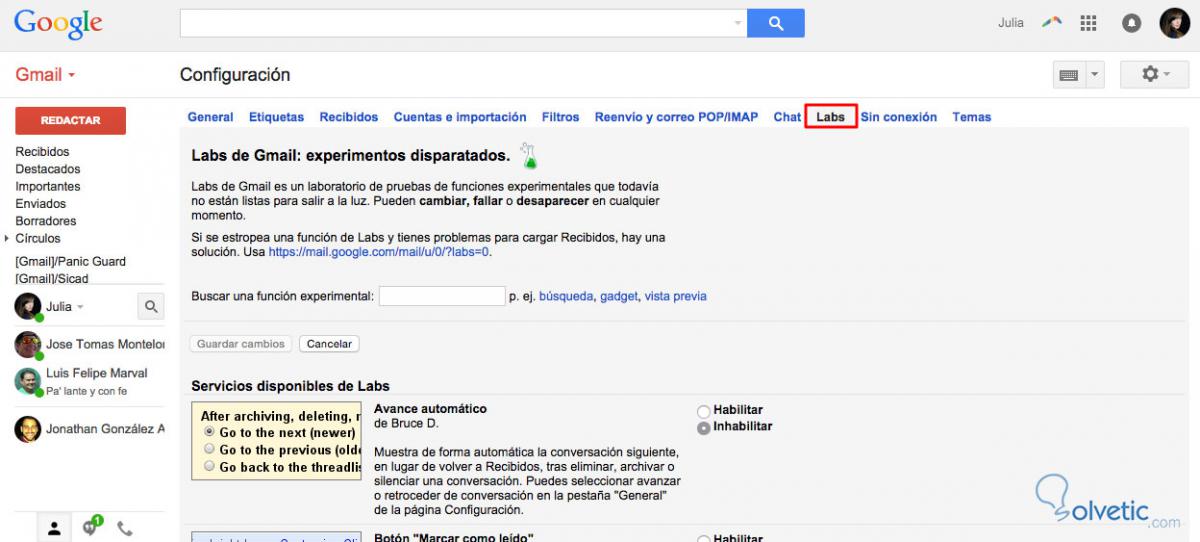The image size is (1200, 542).
Task: Click the Cancelar button
Action: 329,344
